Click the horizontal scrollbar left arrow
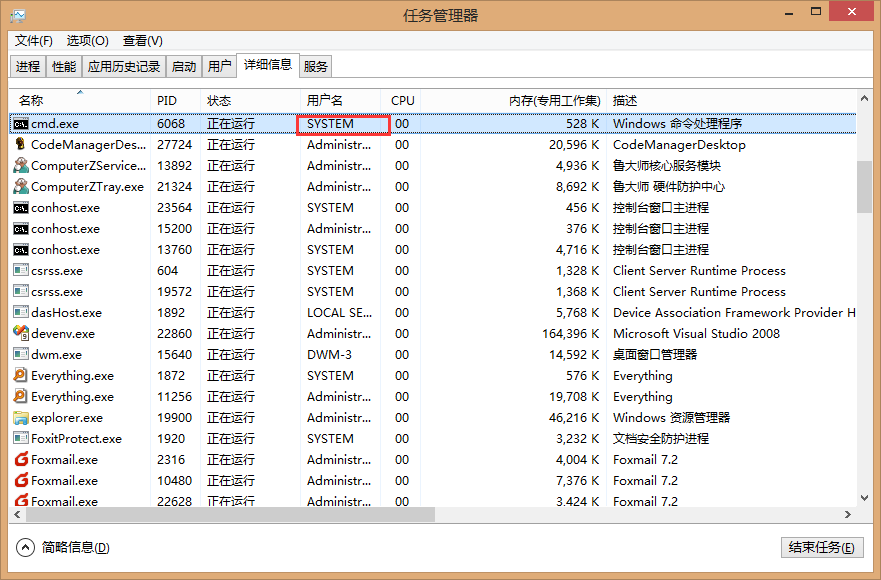The height and width of the screenshot is (580, 881). click(17, 514)
